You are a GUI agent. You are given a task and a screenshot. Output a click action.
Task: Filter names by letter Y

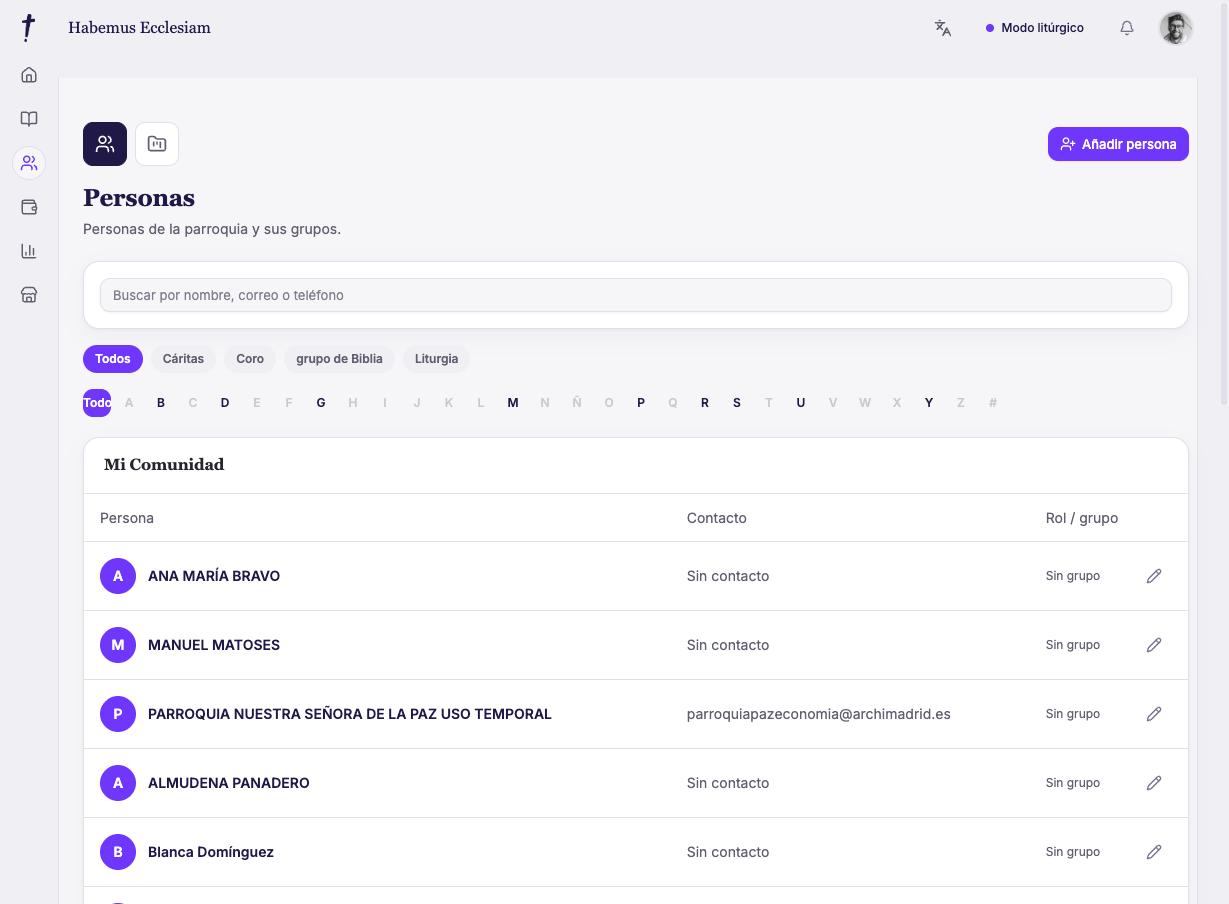(x=929, y=403)
